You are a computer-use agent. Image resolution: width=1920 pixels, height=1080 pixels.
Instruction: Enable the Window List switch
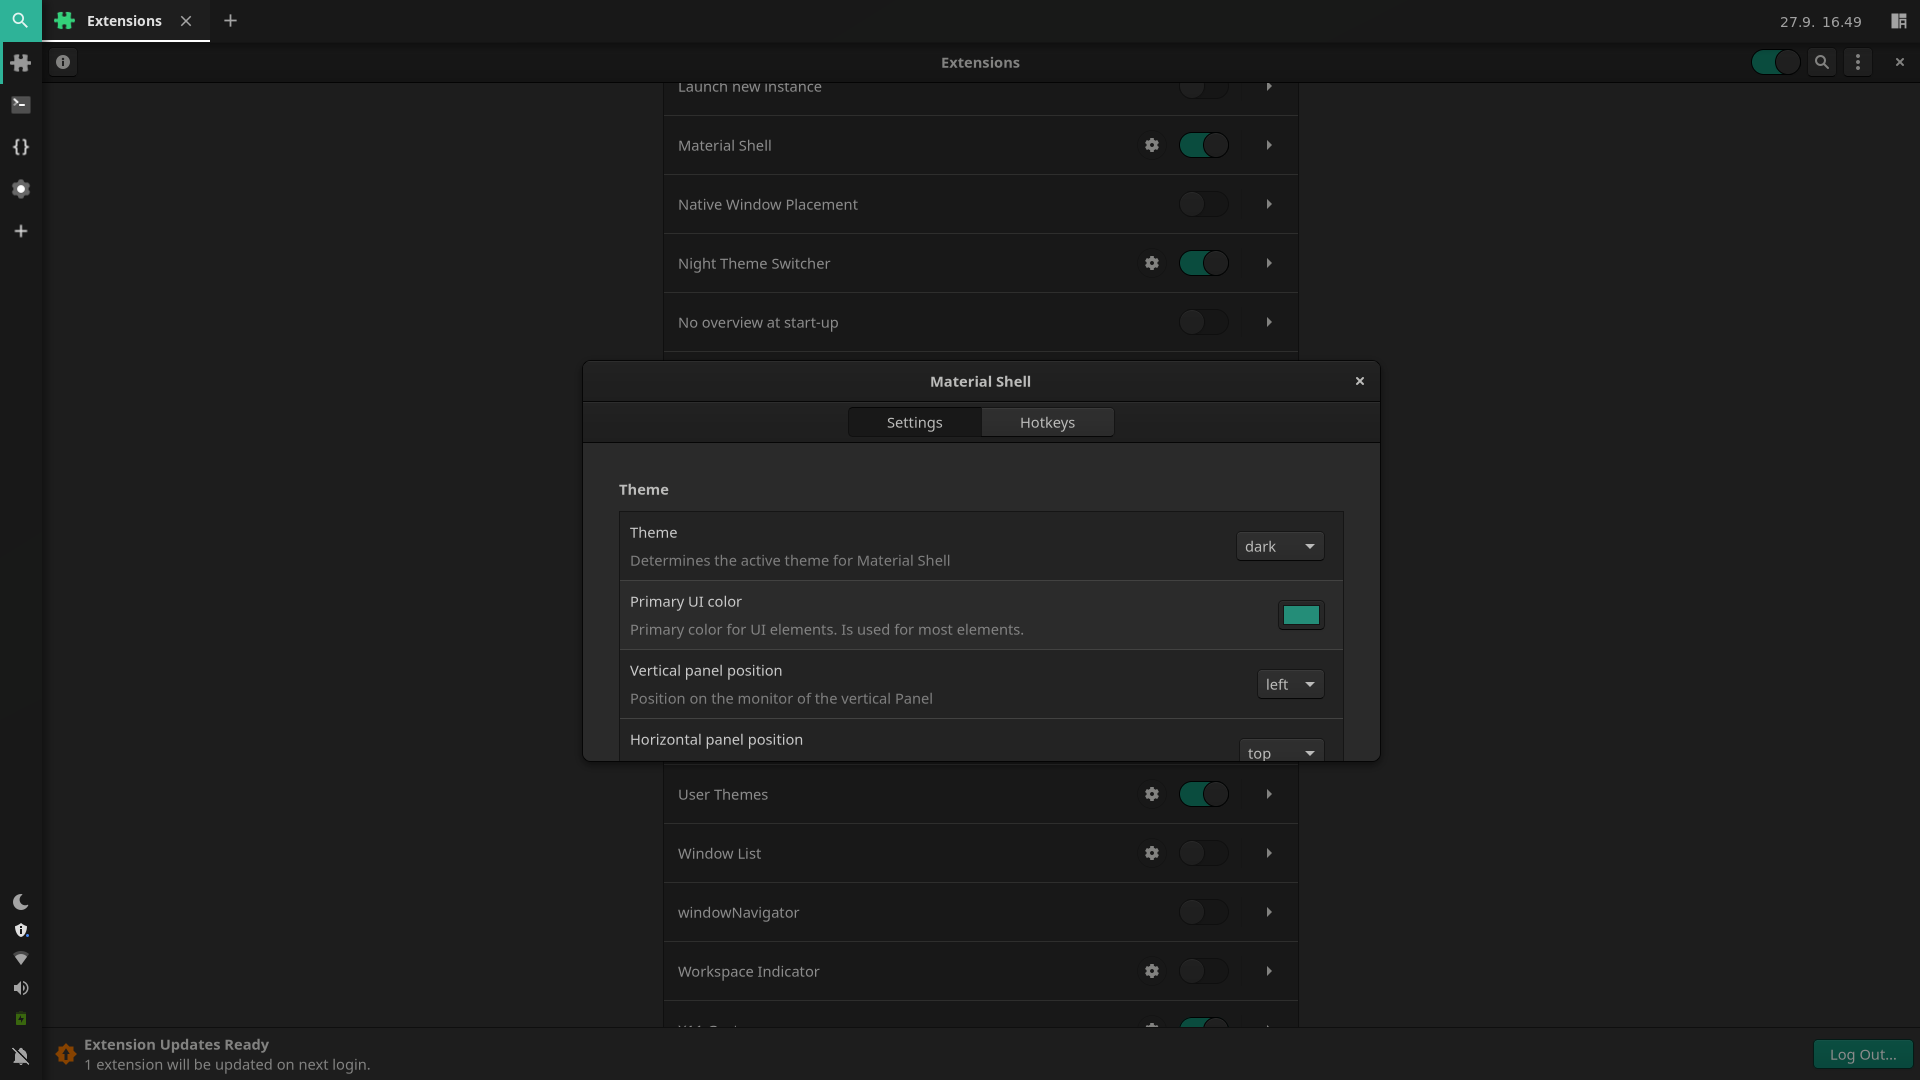pyautogui.click(x=1204, y=853)
